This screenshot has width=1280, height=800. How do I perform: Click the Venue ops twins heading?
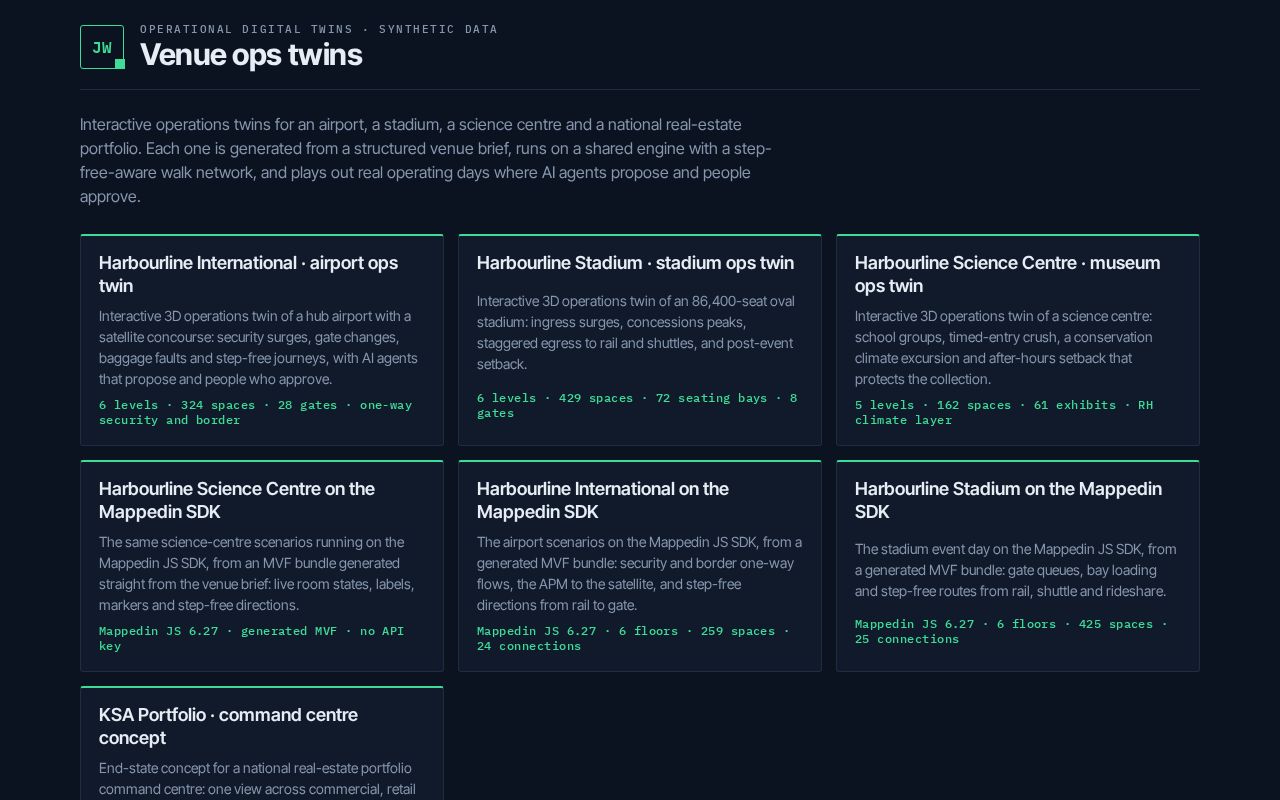(x=251, y=55)
